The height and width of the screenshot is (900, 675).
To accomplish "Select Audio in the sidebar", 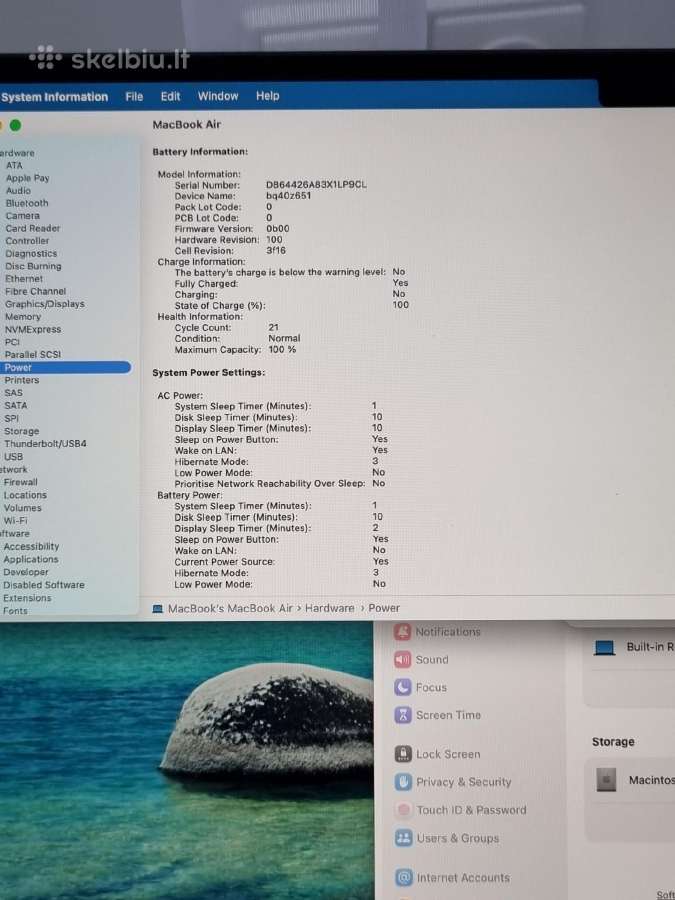I will point(18,191).
